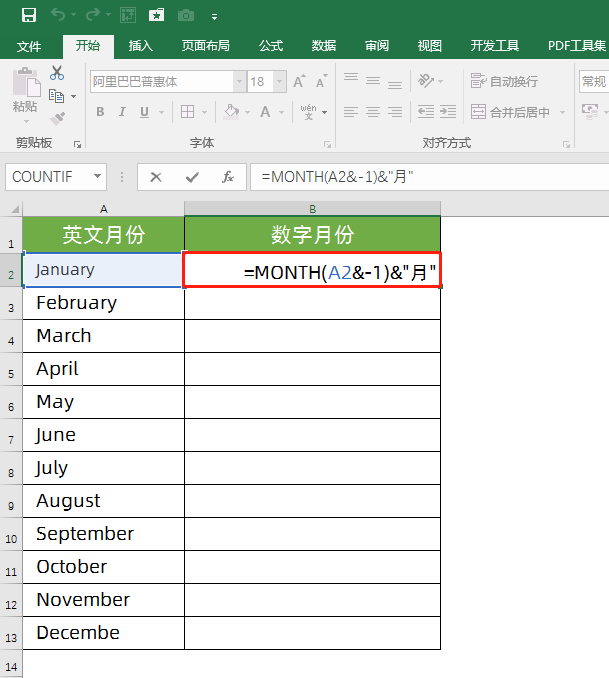Click the Save icon in quick access toolbar
This screenshot has height=678, width=609.
point(29,16)
